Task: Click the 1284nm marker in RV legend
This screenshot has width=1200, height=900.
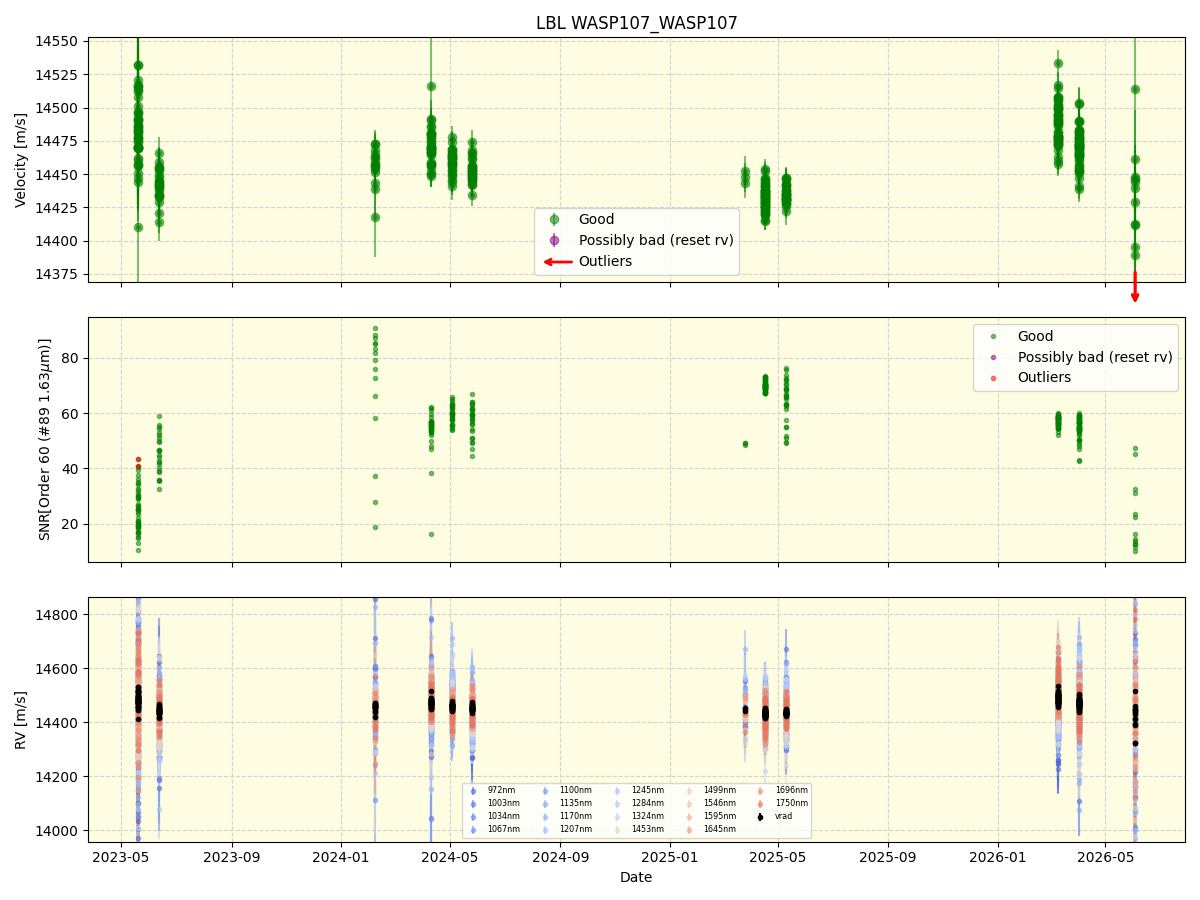Action: click(x=617, y=804)
